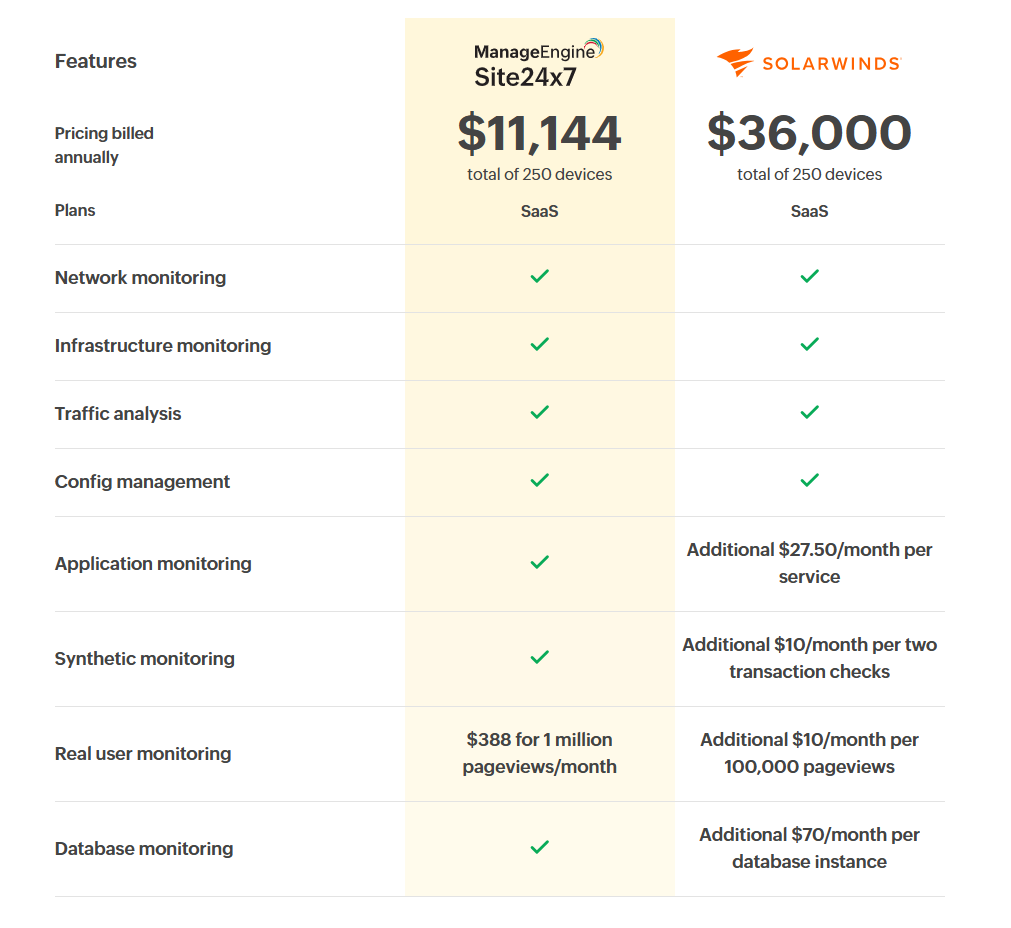Click the $36,000 SolarWinds price

coord(809,134)
